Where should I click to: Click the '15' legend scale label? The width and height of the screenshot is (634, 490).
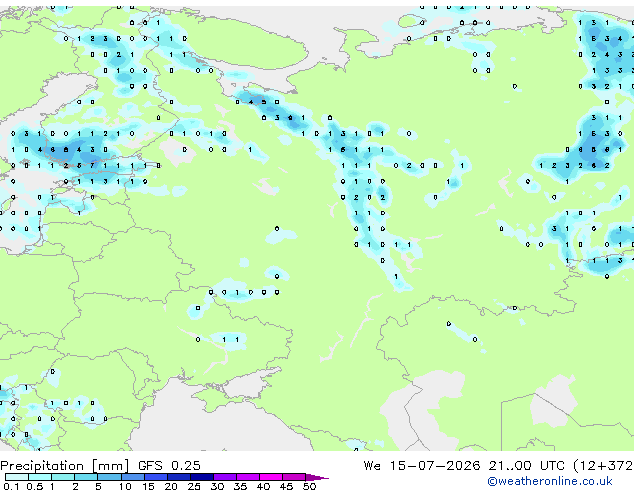pos(148,486)
